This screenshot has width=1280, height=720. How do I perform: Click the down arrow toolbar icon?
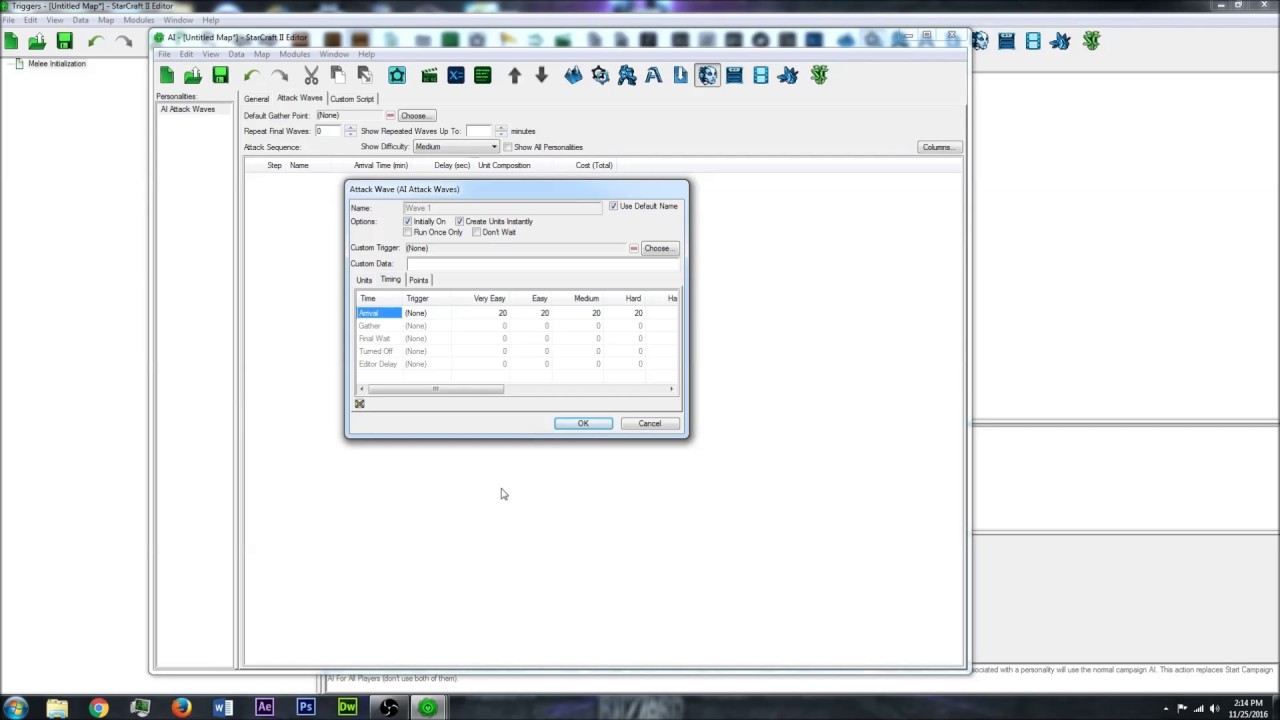click(541, 75)
